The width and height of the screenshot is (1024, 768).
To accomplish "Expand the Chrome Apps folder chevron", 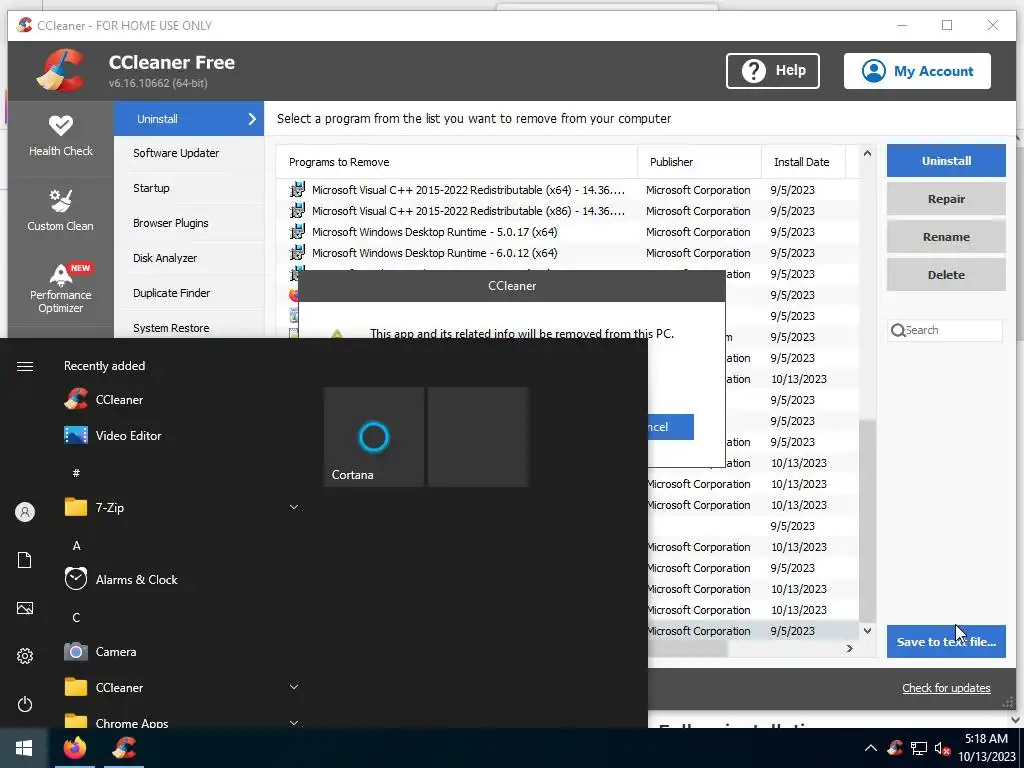I will click(x=294, y=723).
